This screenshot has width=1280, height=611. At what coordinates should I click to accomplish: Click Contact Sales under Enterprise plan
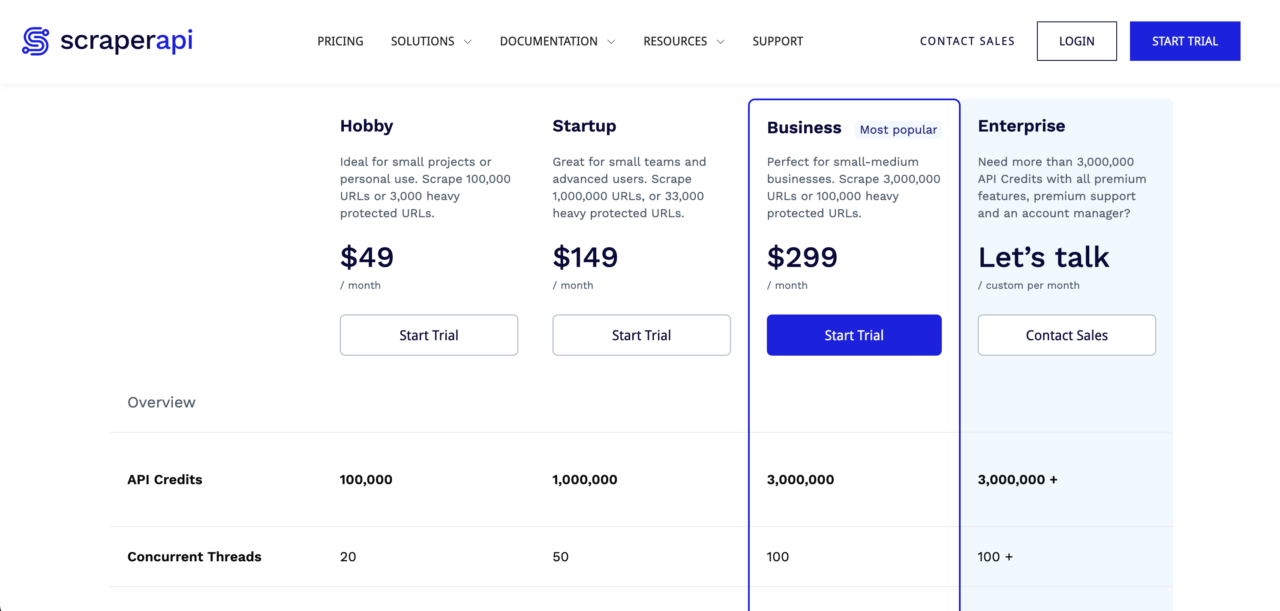pyautogui.click(x=1066, y=335)
